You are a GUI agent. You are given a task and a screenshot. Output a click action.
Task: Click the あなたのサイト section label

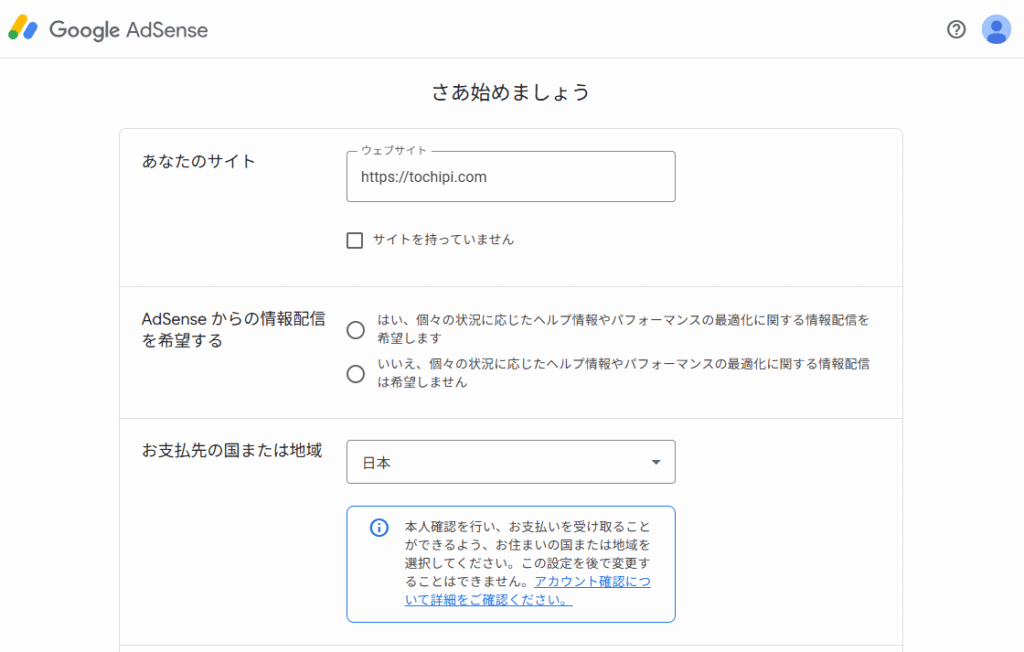click(x=199, y=161)
